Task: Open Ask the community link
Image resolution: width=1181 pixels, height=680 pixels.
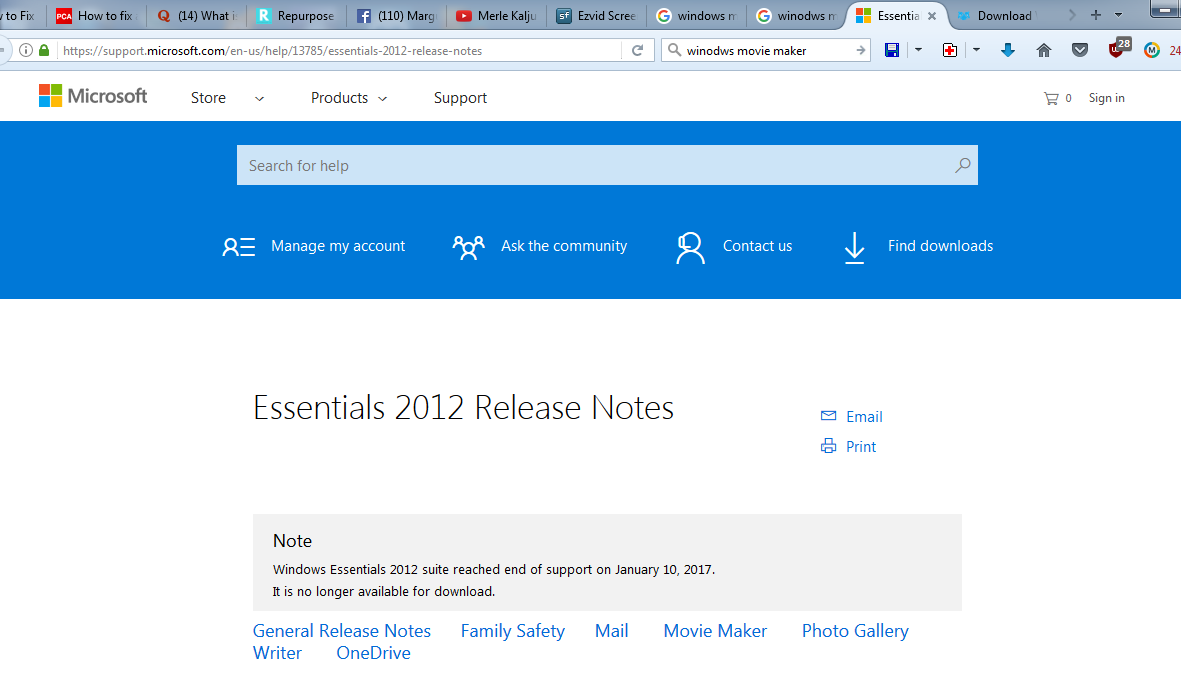Action: (564, 245)
